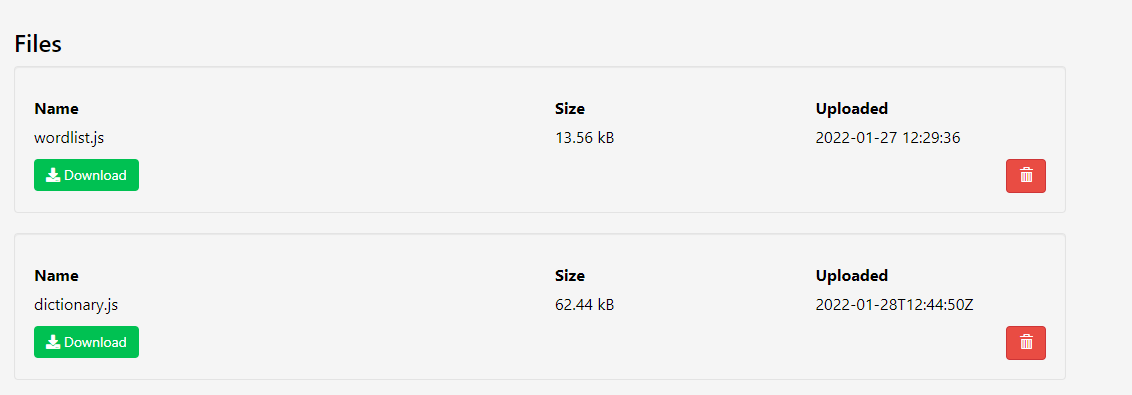Image resolution: width=1132 pixels, height=395 pixels.
Task: Click the 62.44 kB size value
Action: click(x=585, y=305)
